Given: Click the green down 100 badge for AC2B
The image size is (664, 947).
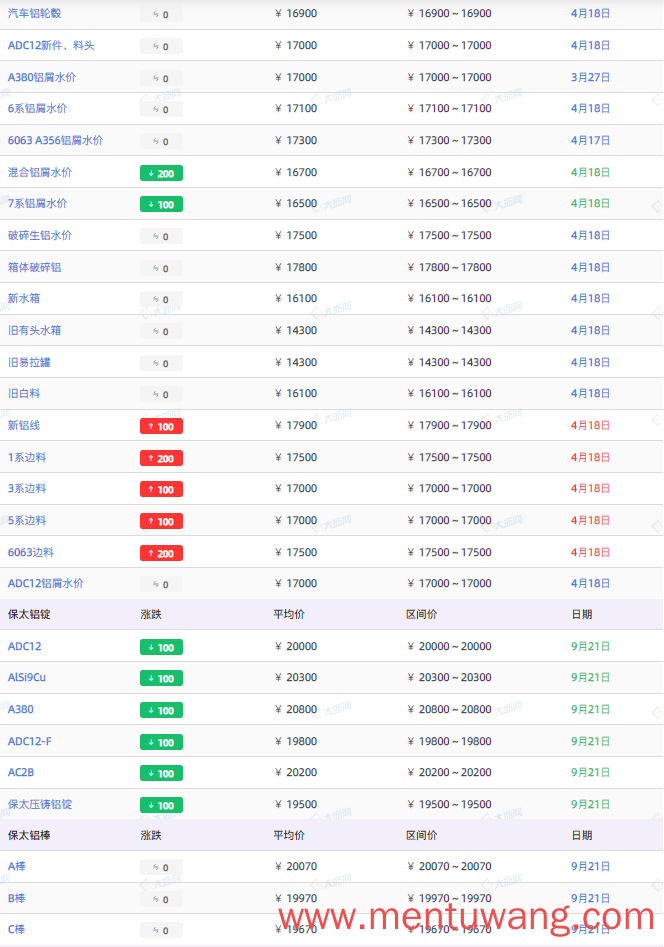Looking at the screenshot, I should pyautogui.click(x=161, y=773).
